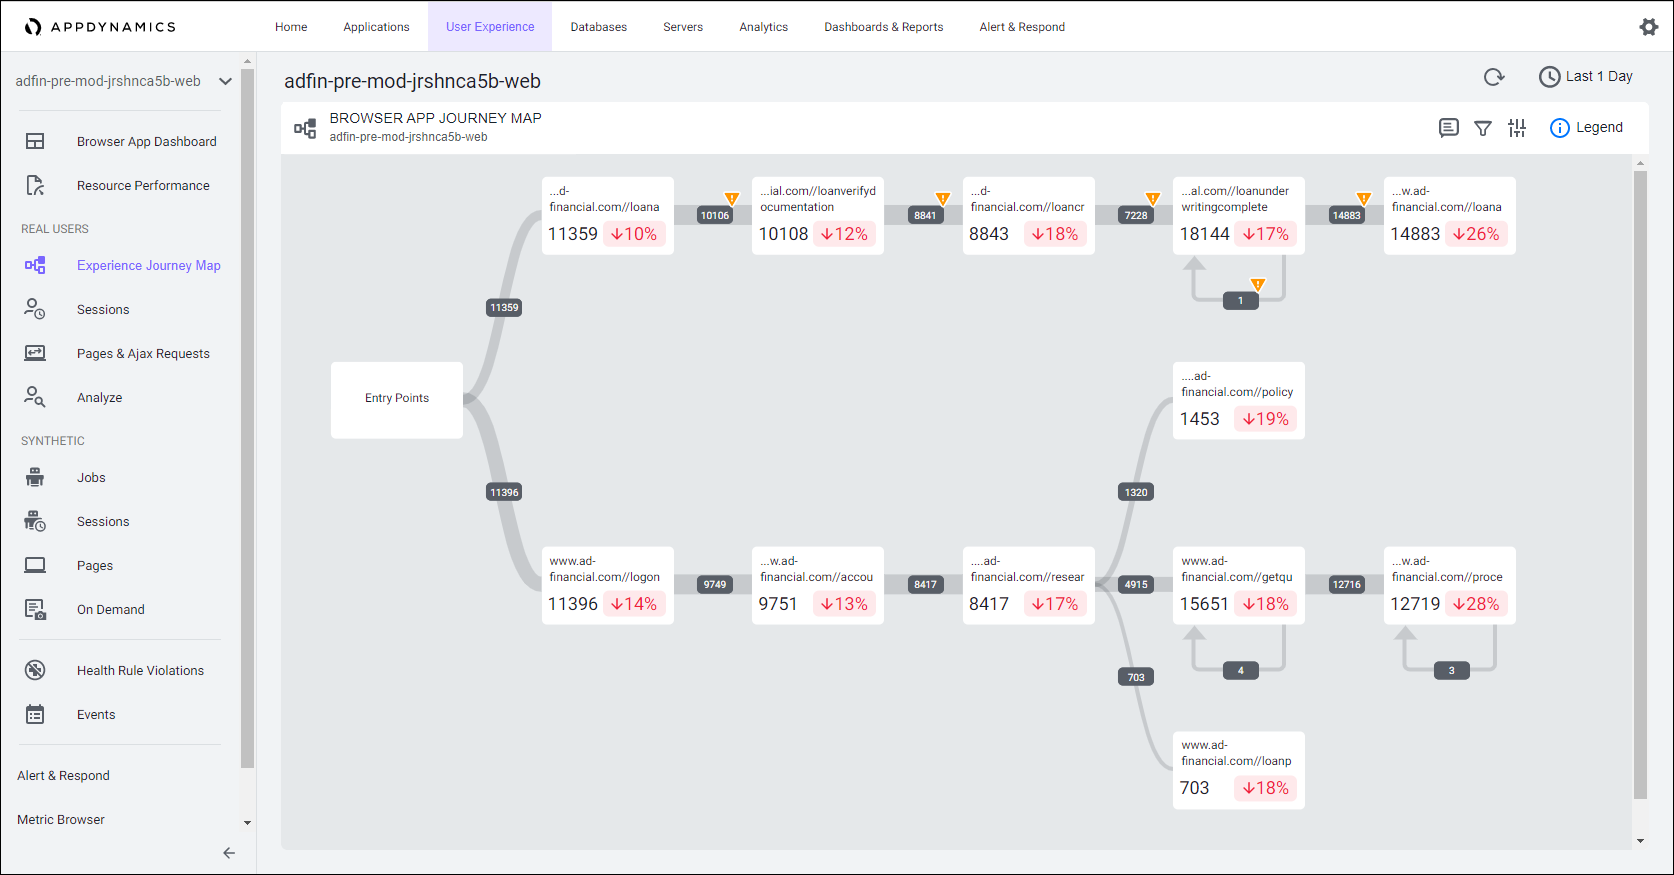The width and height of the screenshot is (1674, 875).
Task: Click the Experience Journey Map sidebar icon
Action: click(x=35, y=265)
